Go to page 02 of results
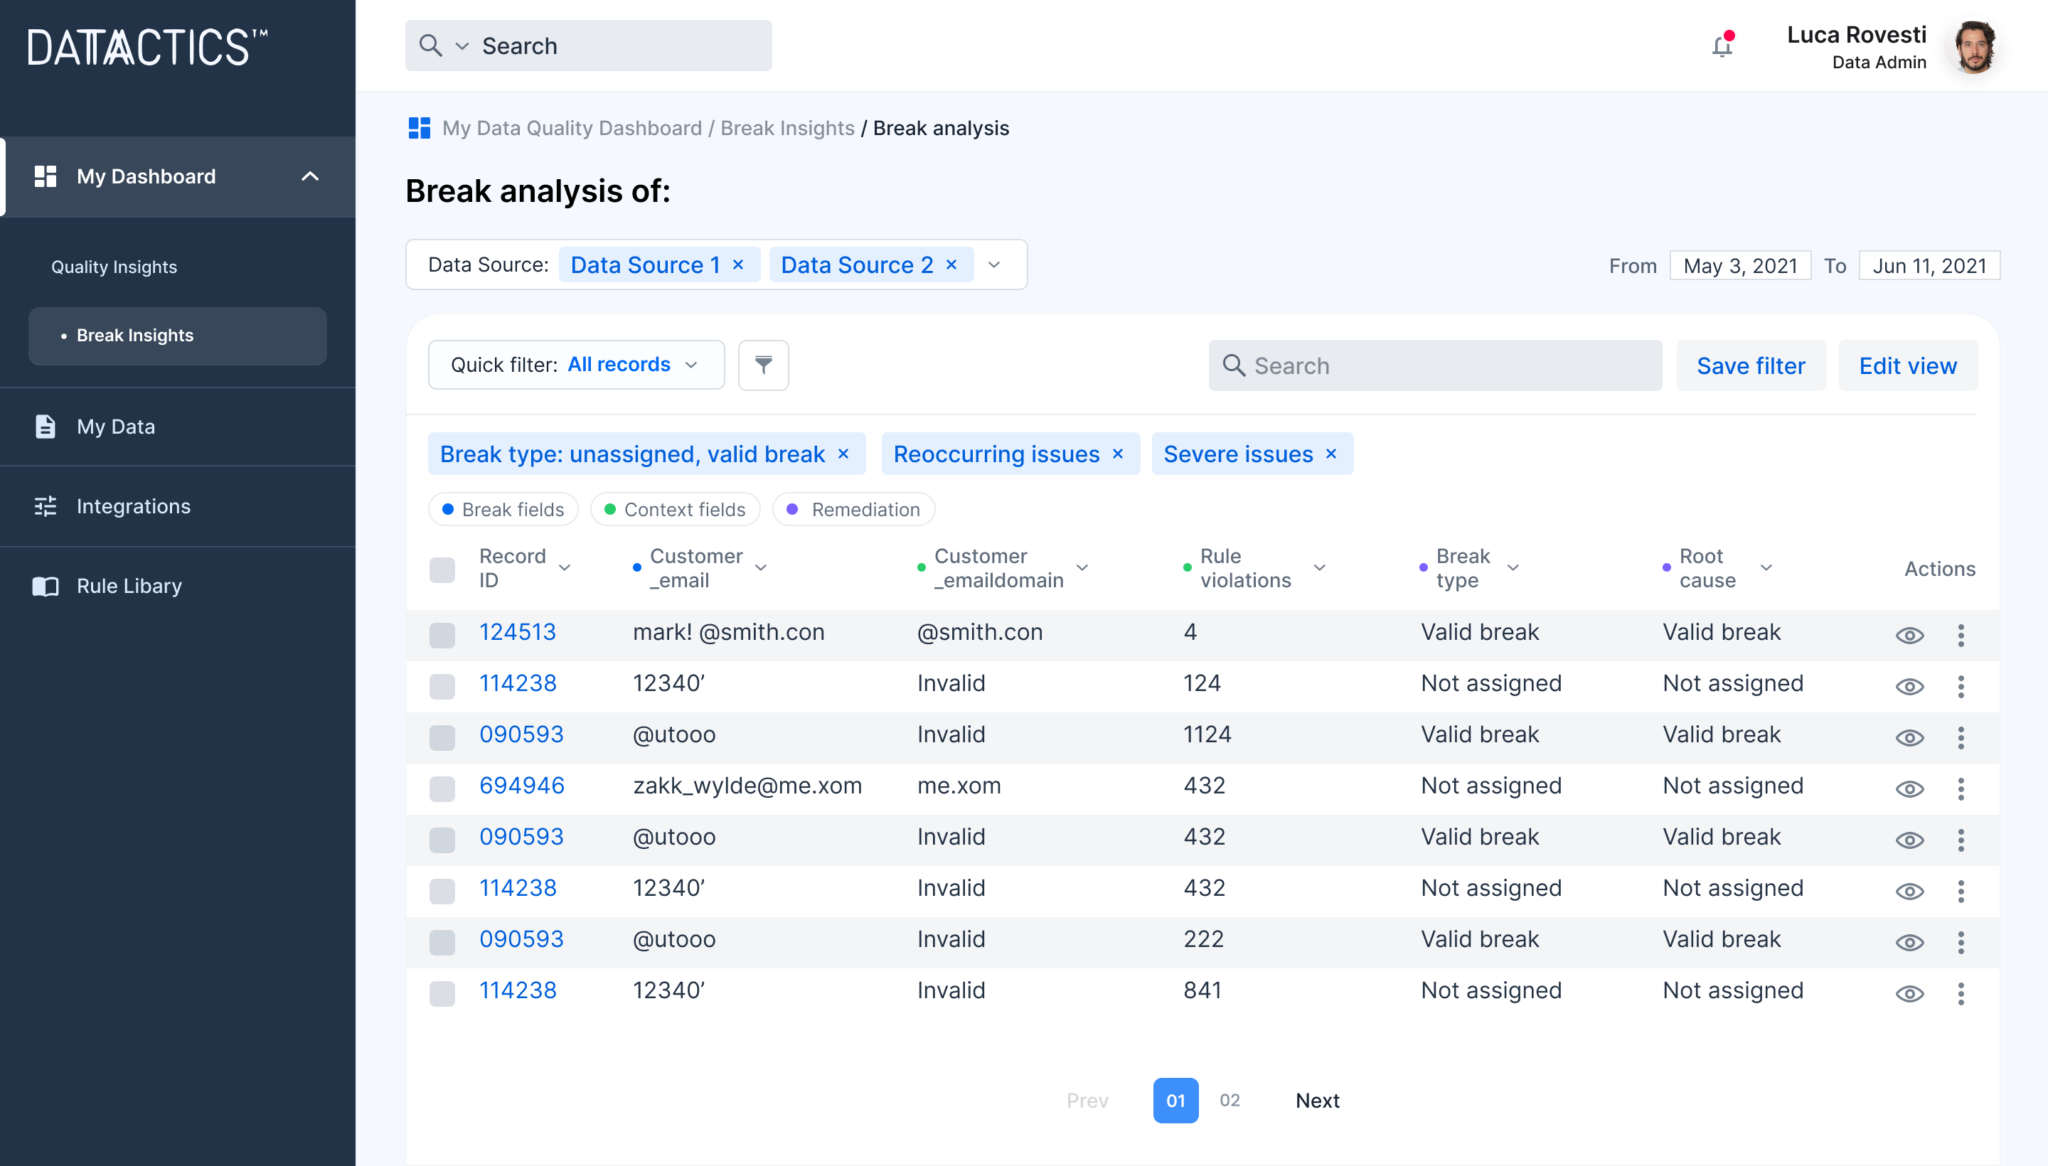Image resolution: width=2048 pixels, height=1166 pixels. click(1229, 1100)
